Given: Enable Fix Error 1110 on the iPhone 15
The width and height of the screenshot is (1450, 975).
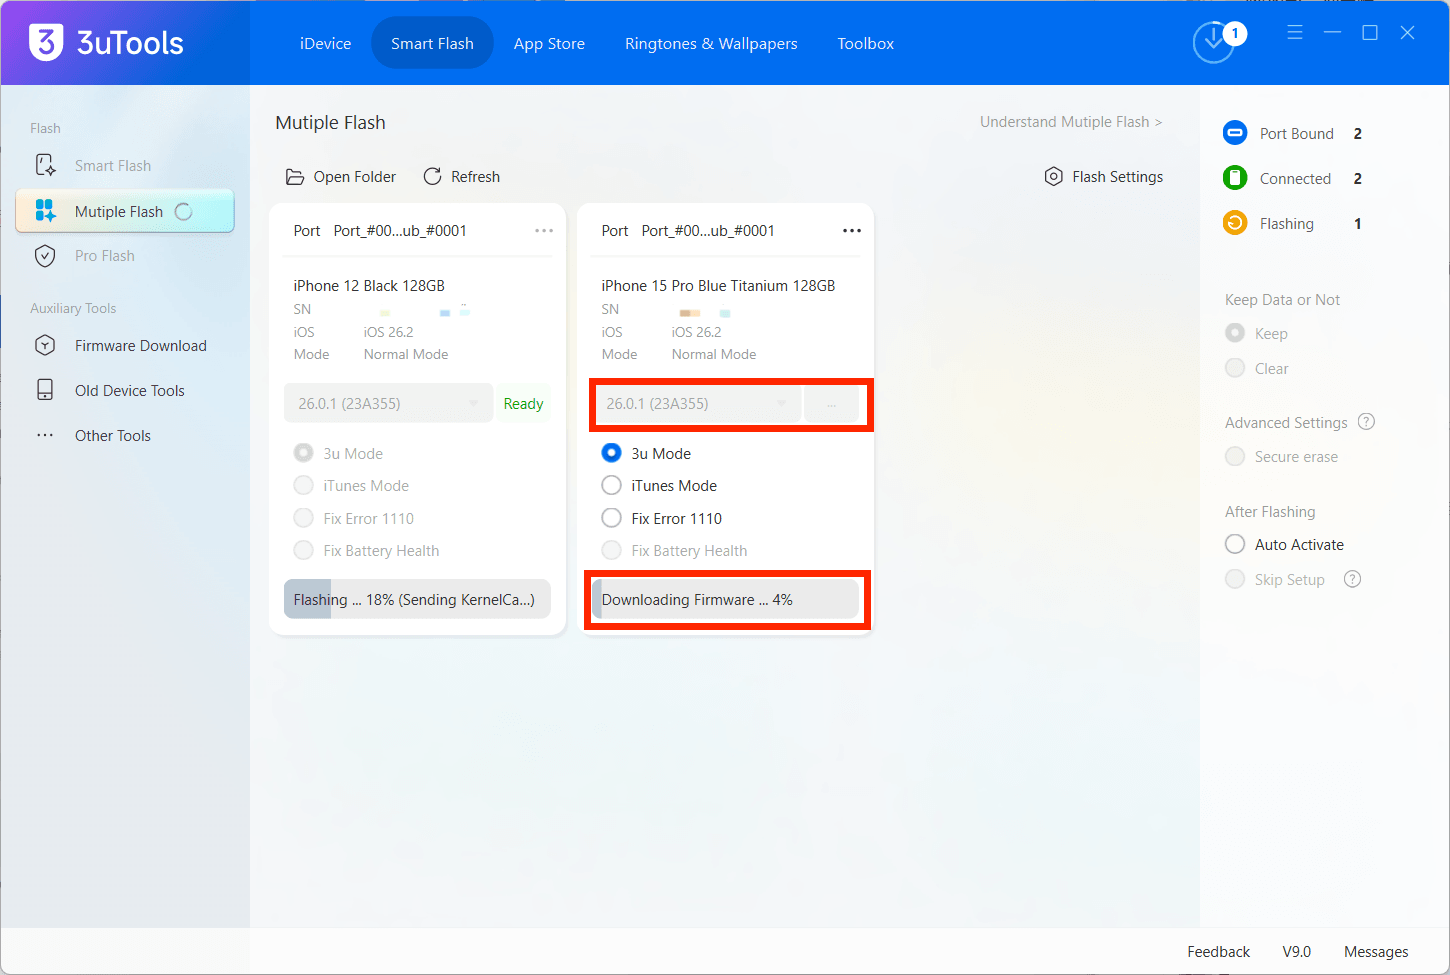Looking at the screenshot, I should [611, 518].
